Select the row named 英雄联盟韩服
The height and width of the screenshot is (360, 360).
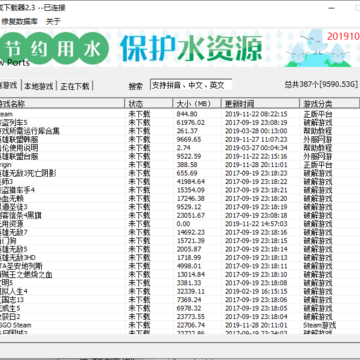coord(180,139)
